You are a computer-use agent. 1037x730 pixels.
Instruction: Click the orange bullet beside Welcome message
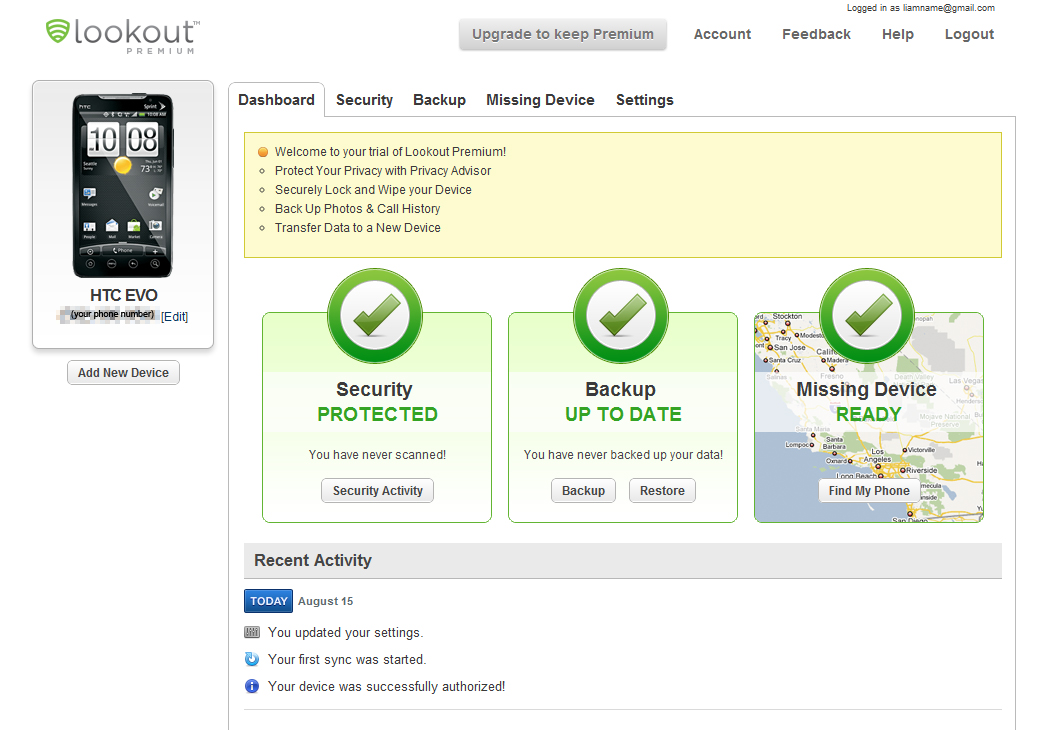[x=263, y=152]
